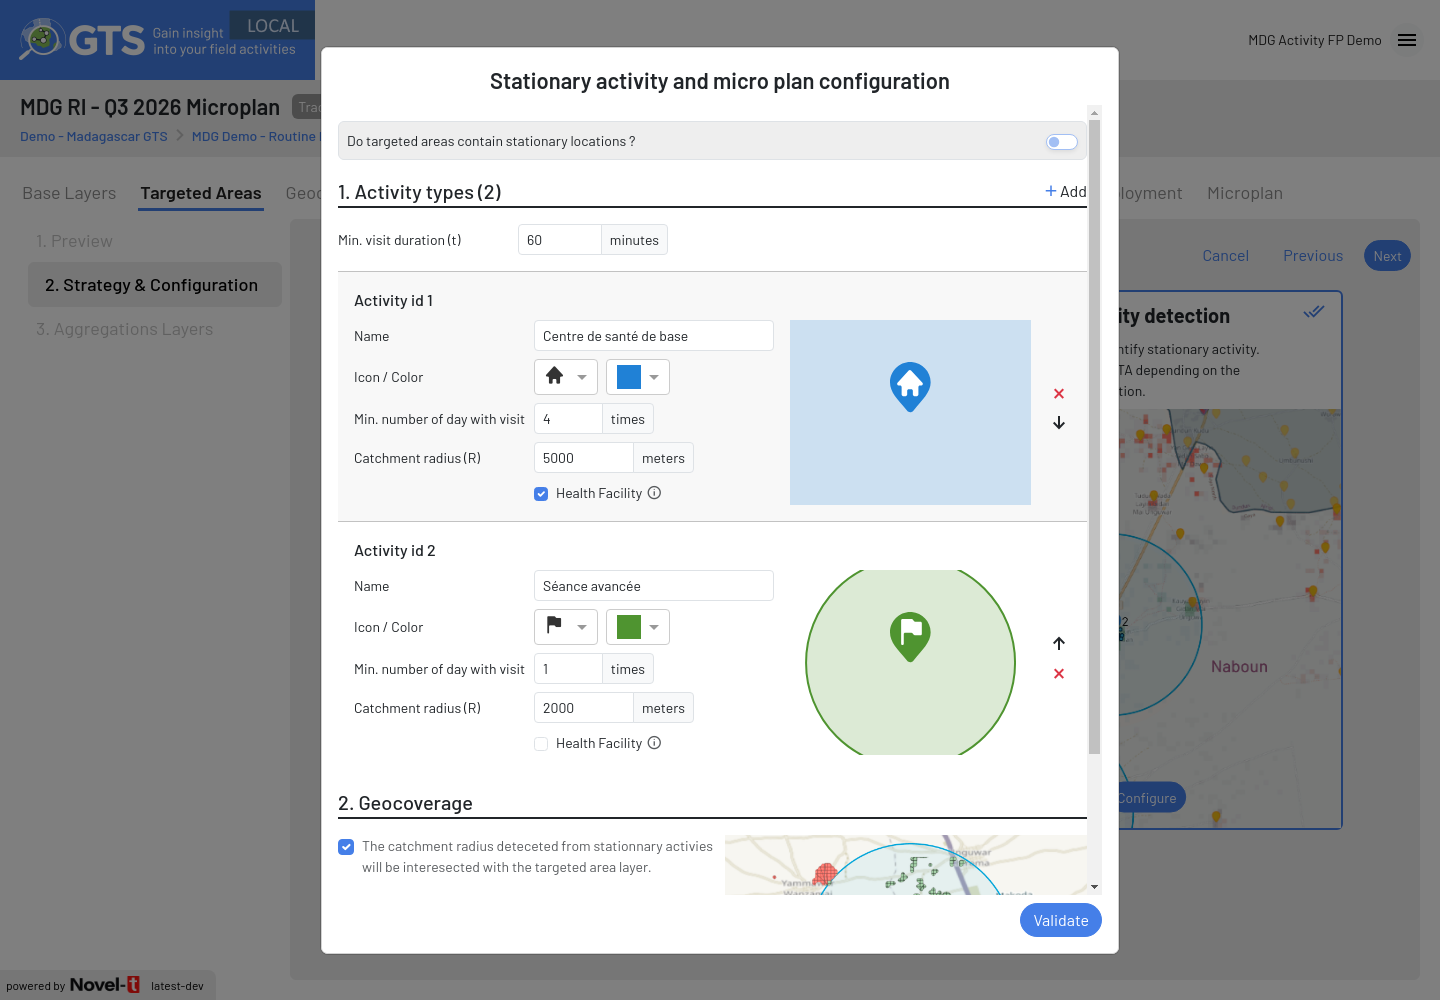Open house icon dropdown for Activity 1
The width and height of the screenshot is (1440, 1000).
[566, 377]
